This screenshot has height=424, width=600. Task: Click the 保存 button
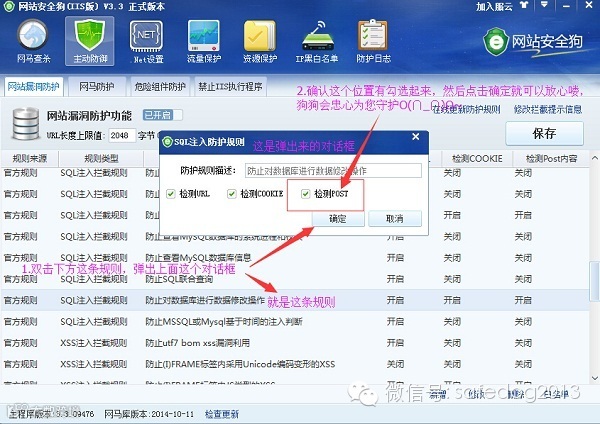click(x=544, y=134)
